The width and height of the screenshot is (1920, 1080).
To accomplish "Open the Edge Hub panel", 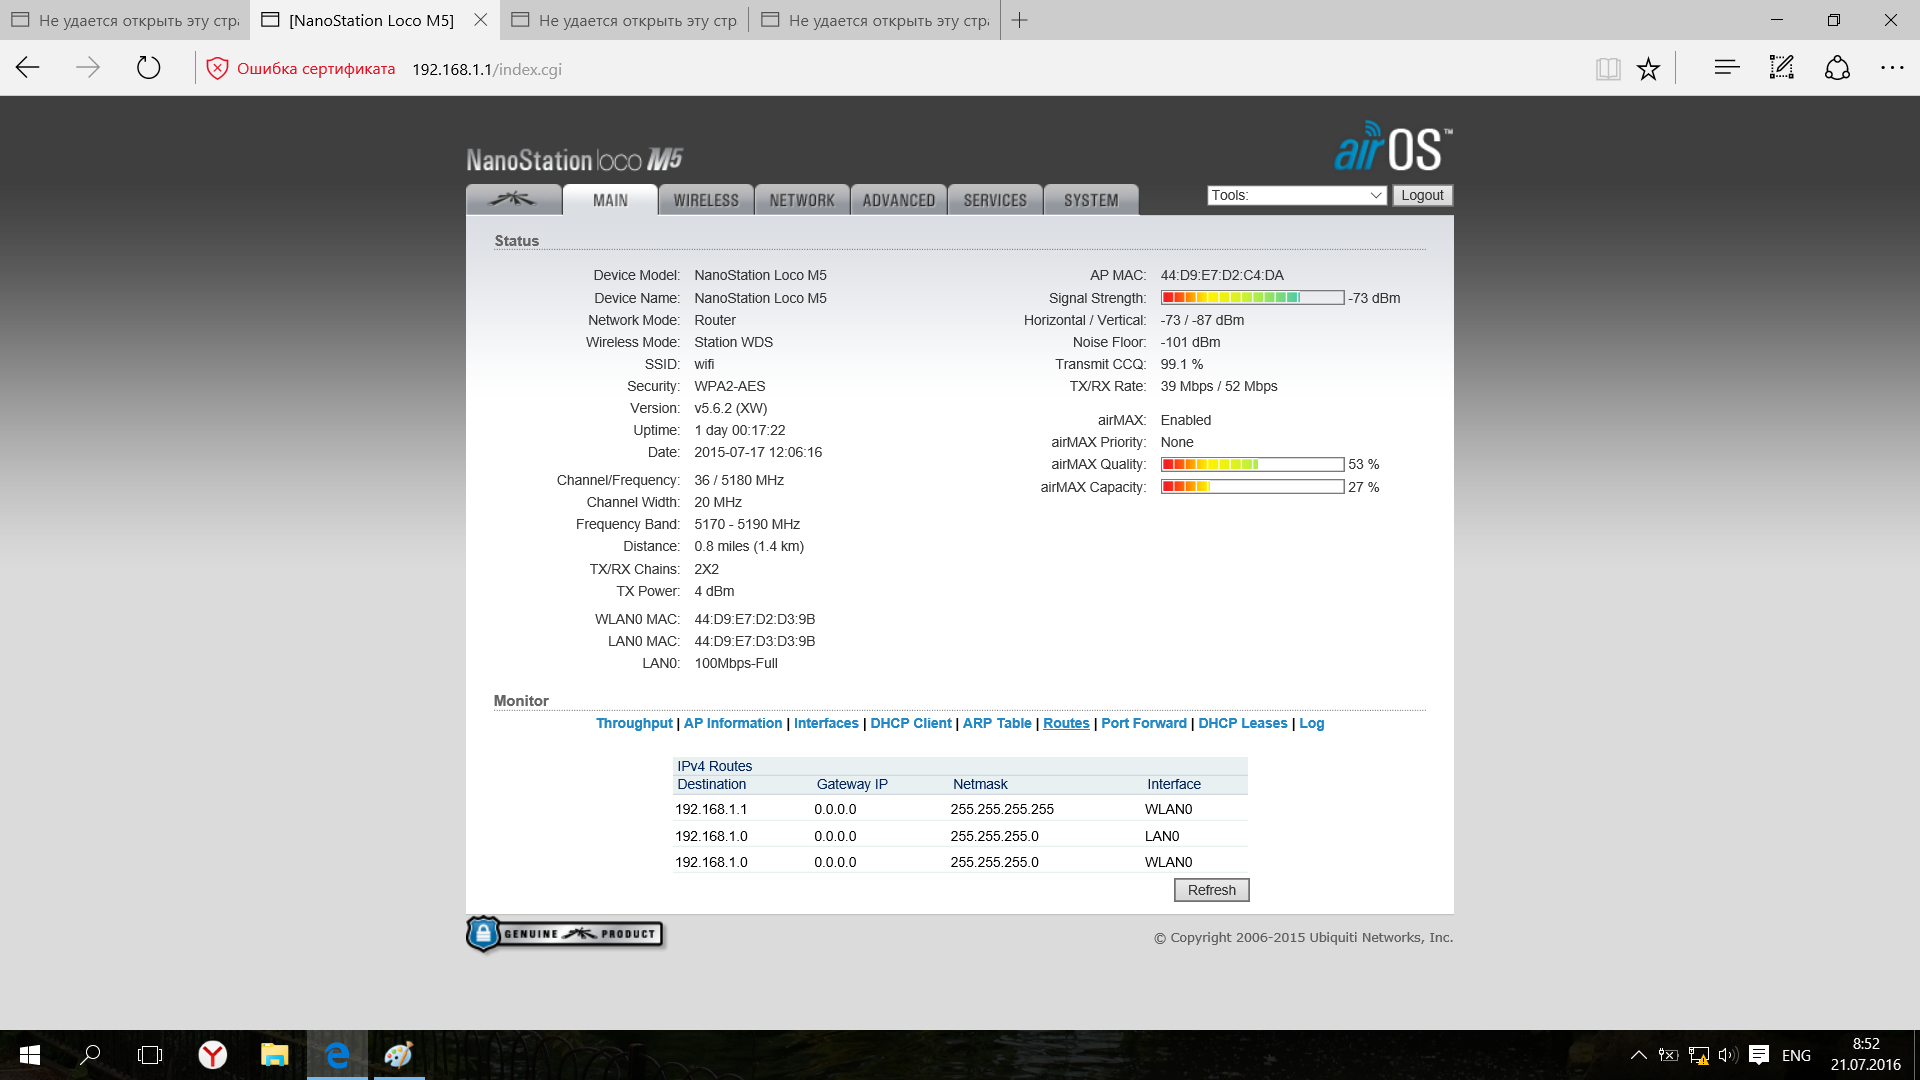I will coord(1727,68).
